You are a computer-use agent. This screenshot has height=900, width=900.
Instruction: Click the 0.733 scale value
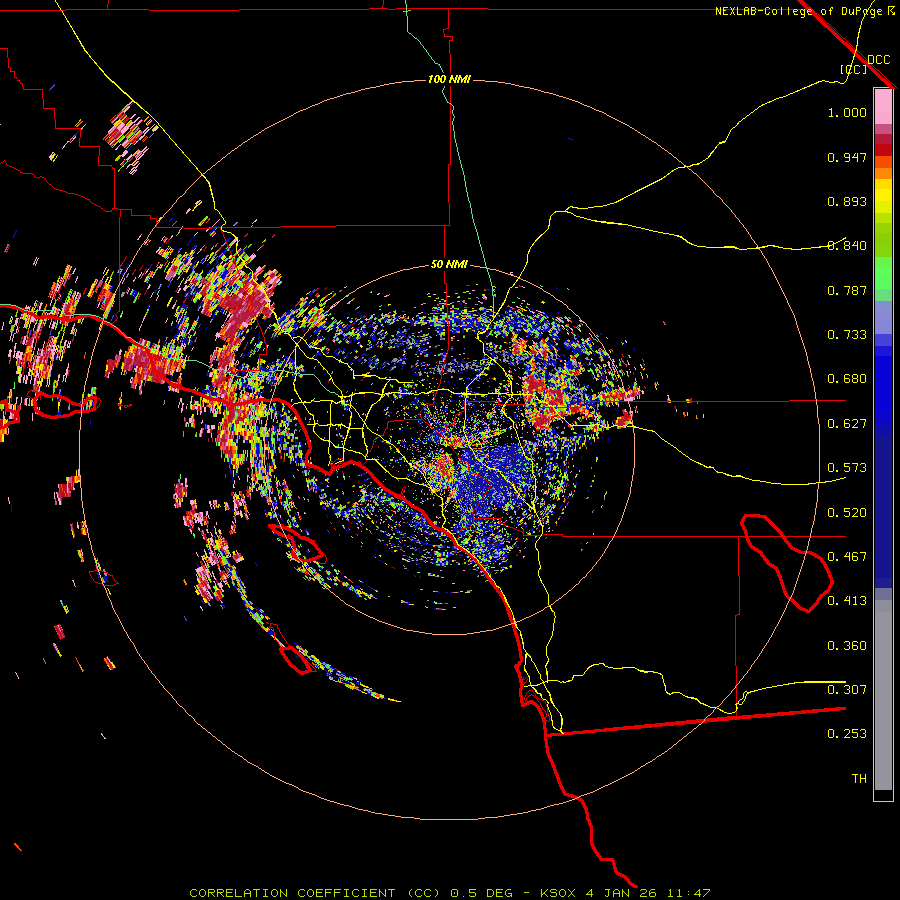coord(847,335)
